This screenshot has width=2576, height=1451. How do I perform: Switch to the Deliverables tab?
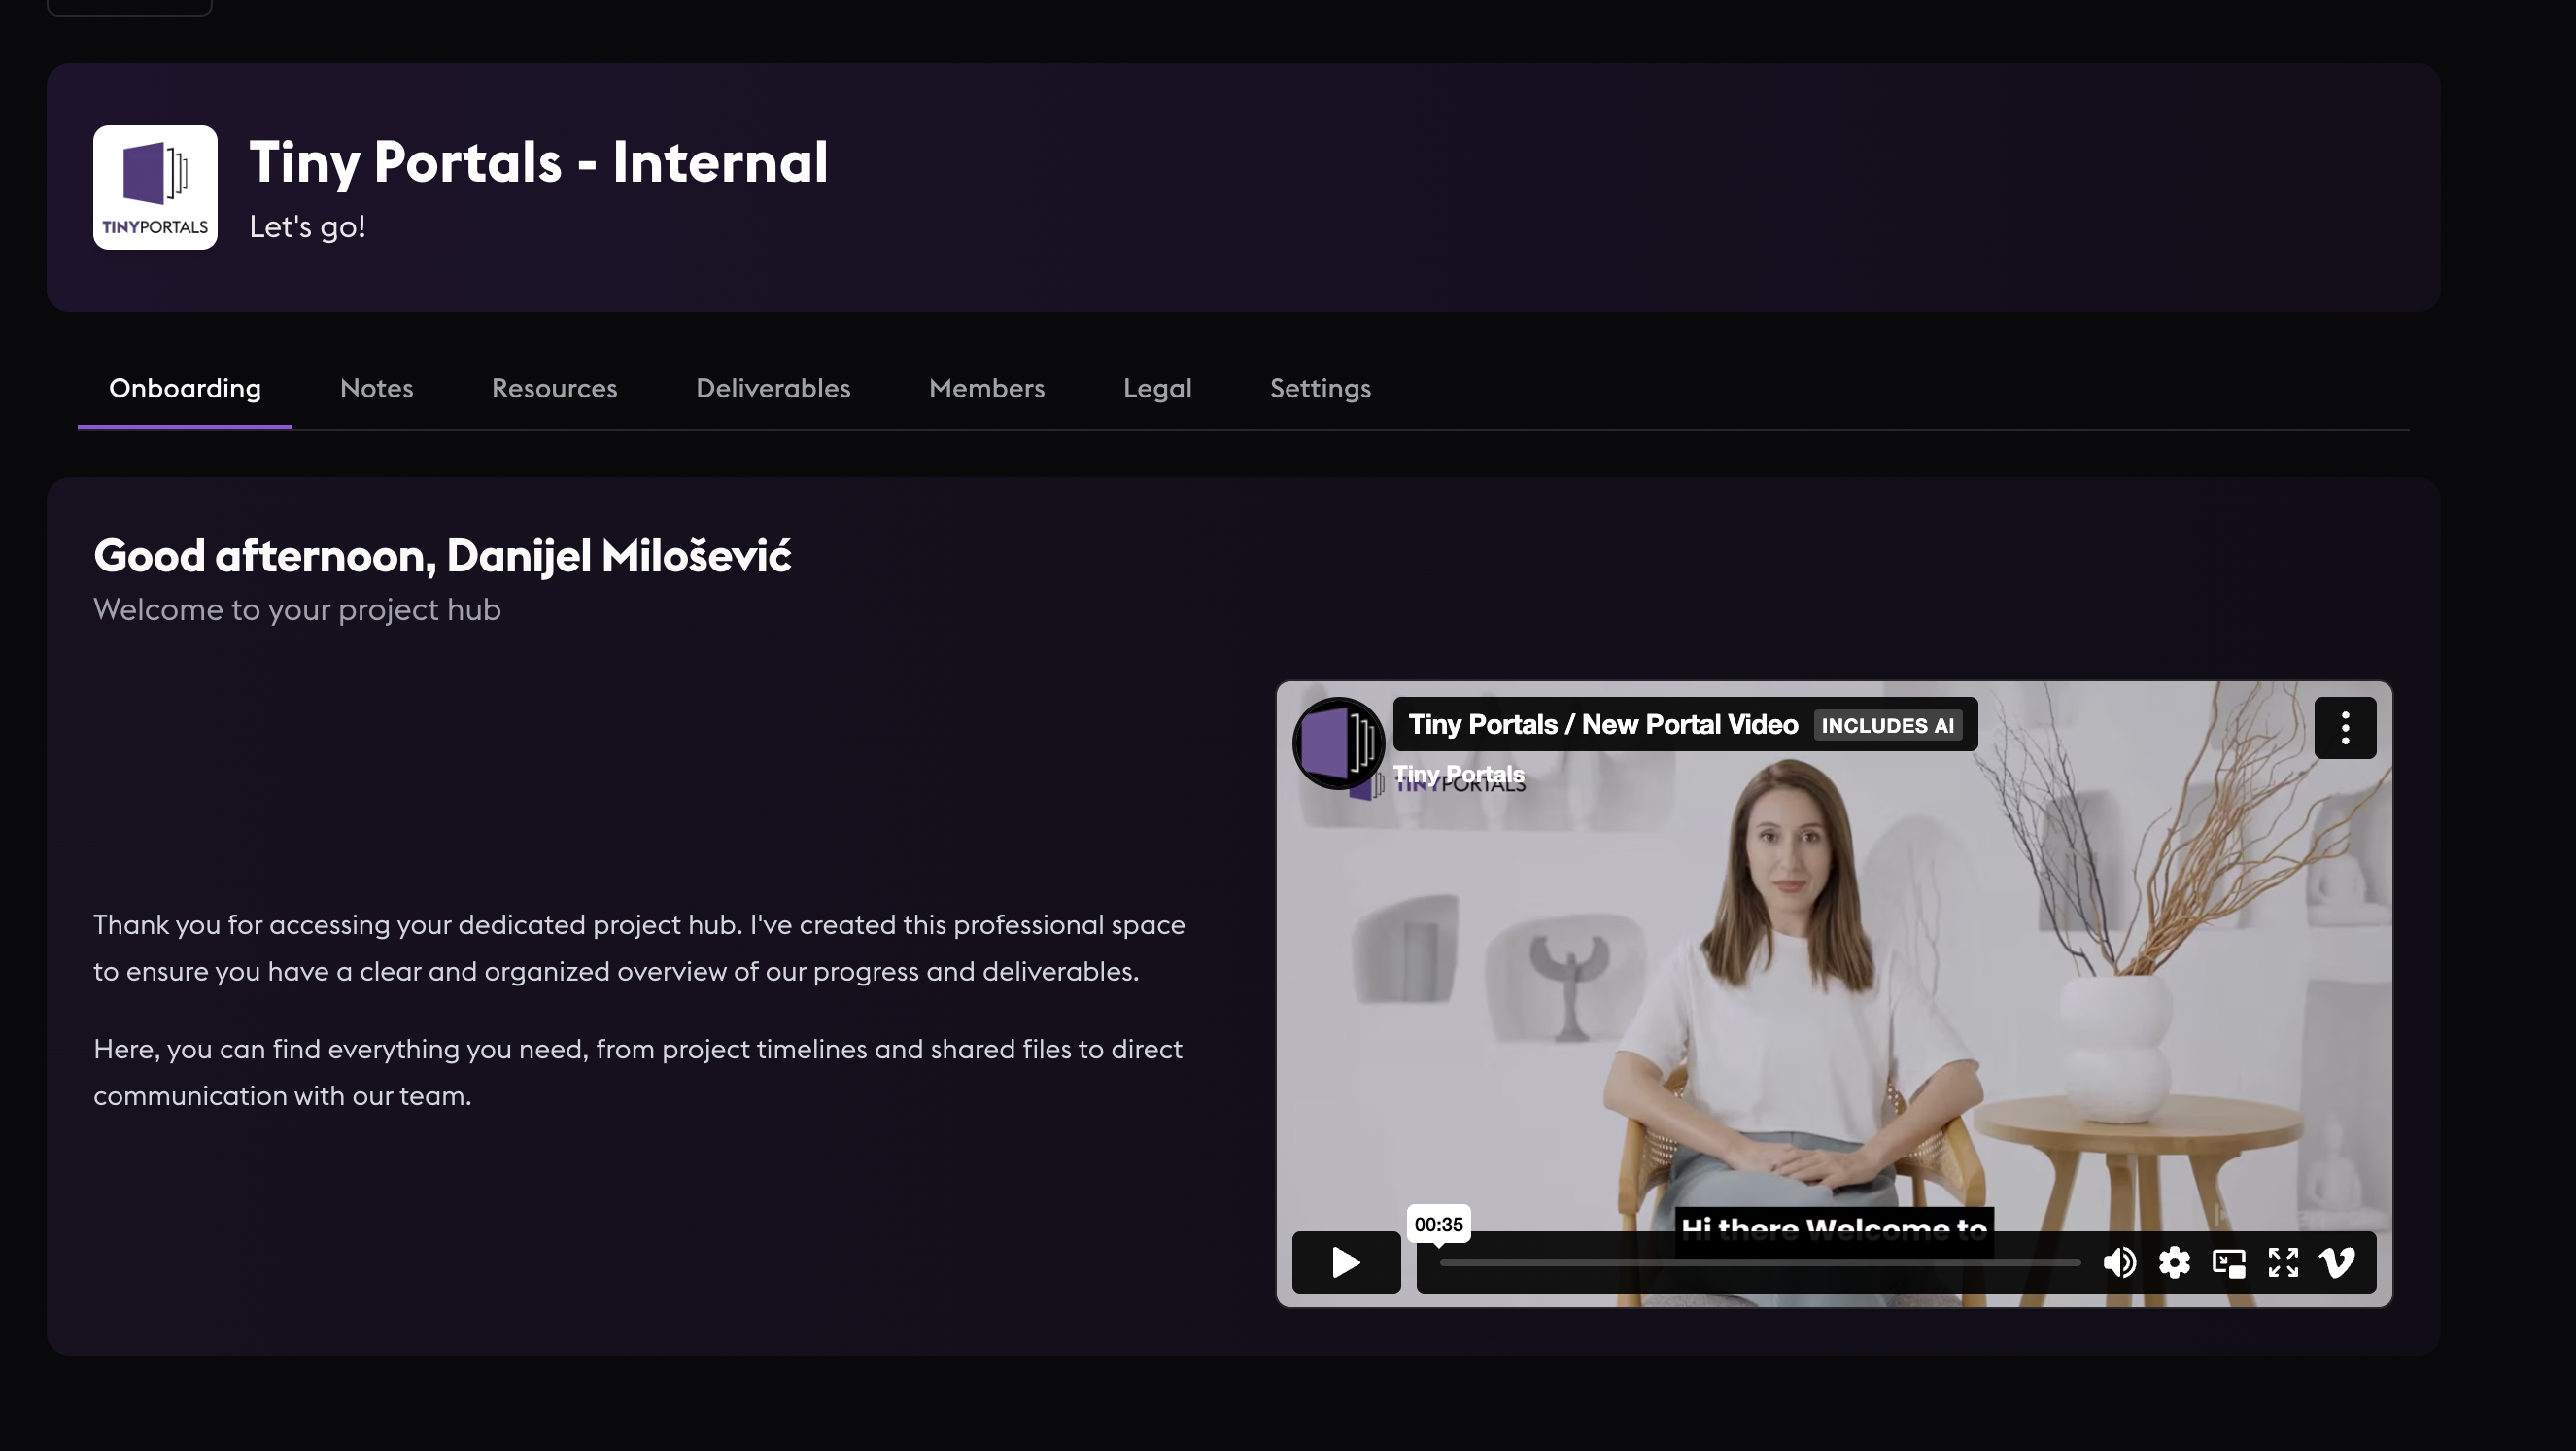773,389
